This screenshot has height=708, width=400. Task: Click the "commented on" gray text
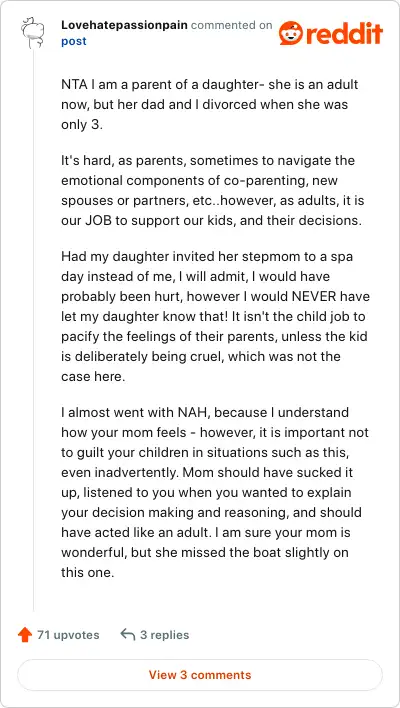pyautogui.click(x=232, y=25)
